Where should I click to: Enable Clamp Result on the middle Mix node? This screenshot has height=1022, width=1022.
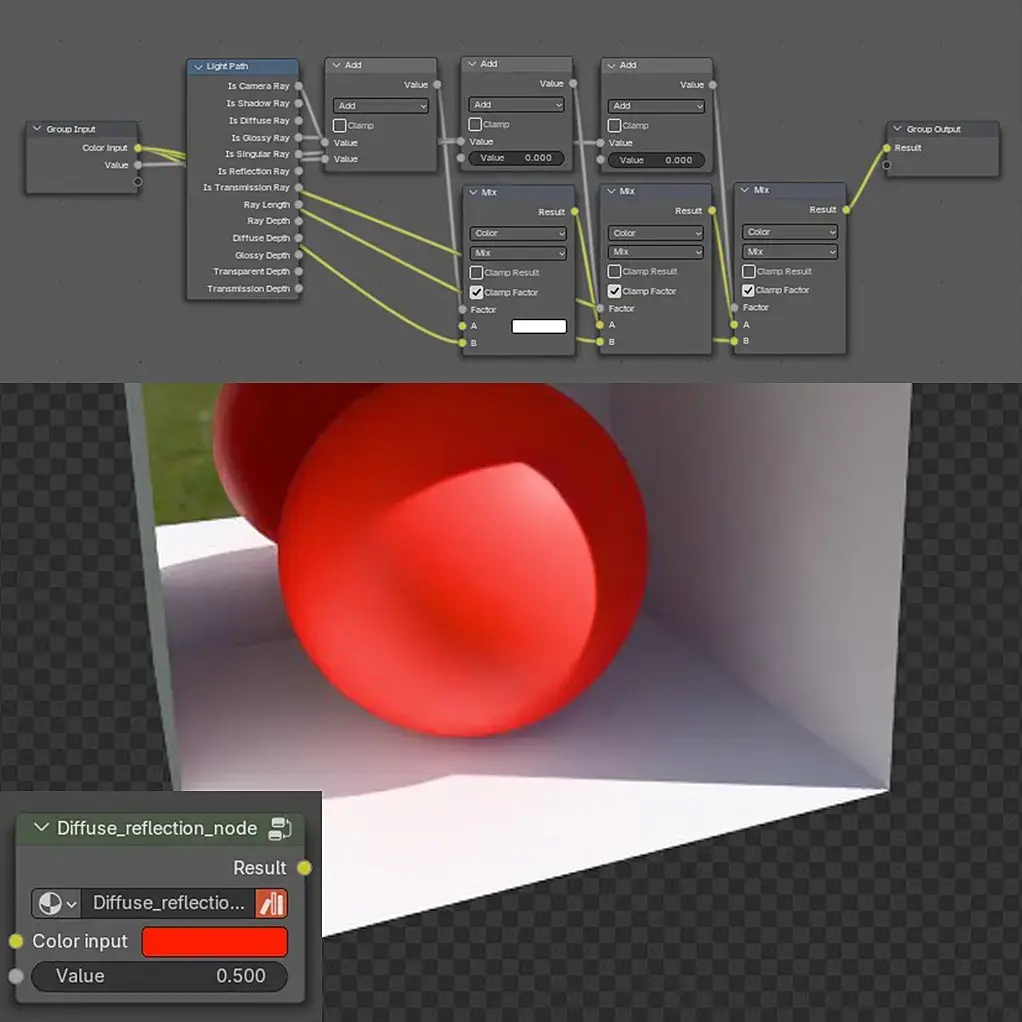[614, 271]
